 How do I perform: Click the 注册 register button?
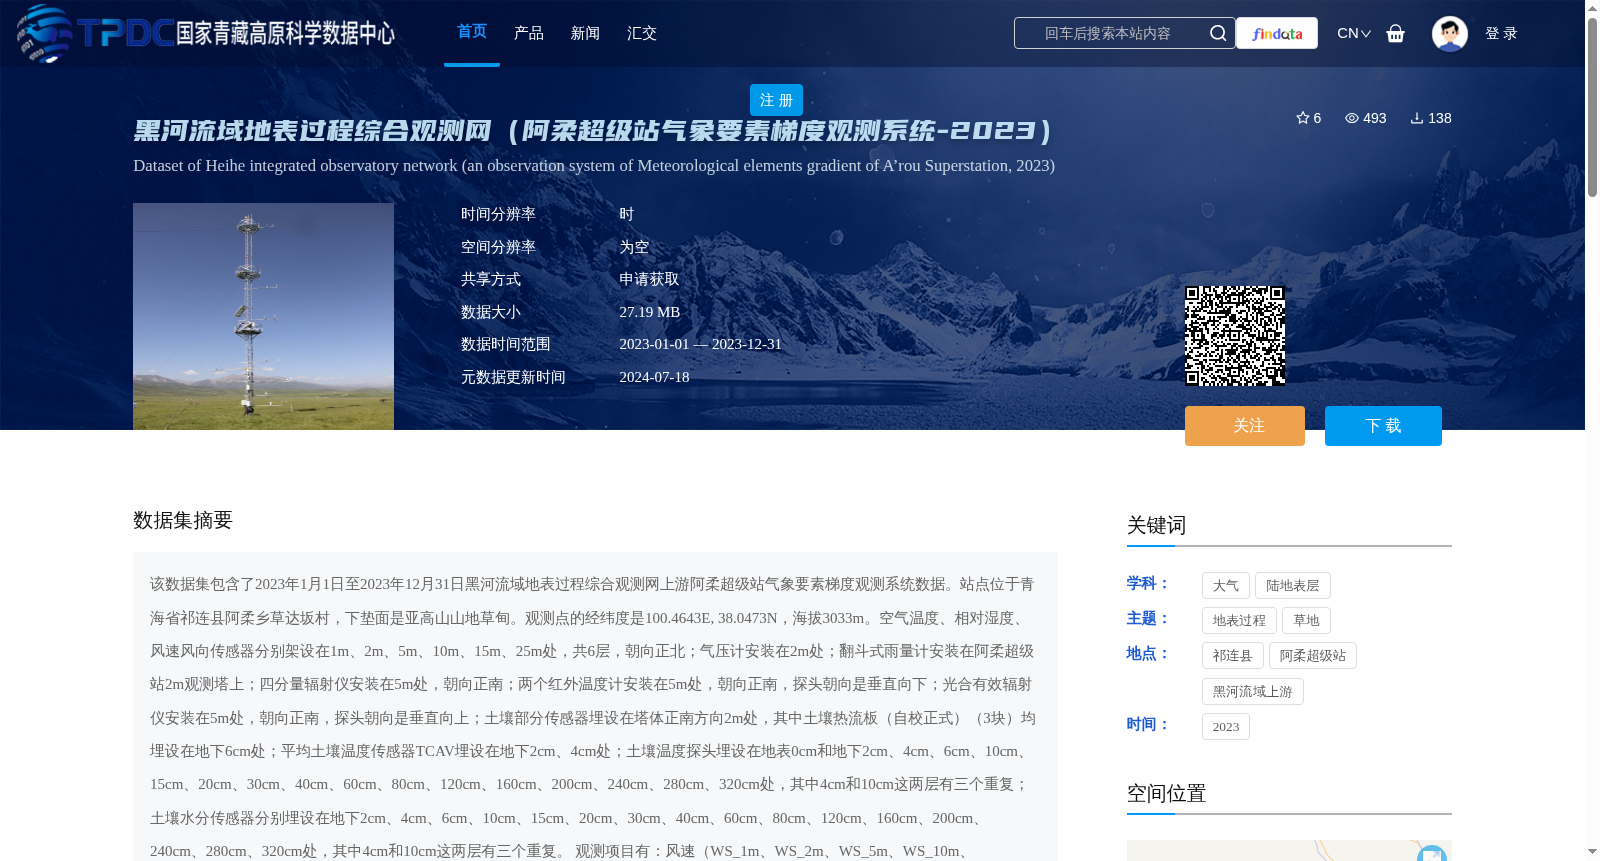[776, 100]
